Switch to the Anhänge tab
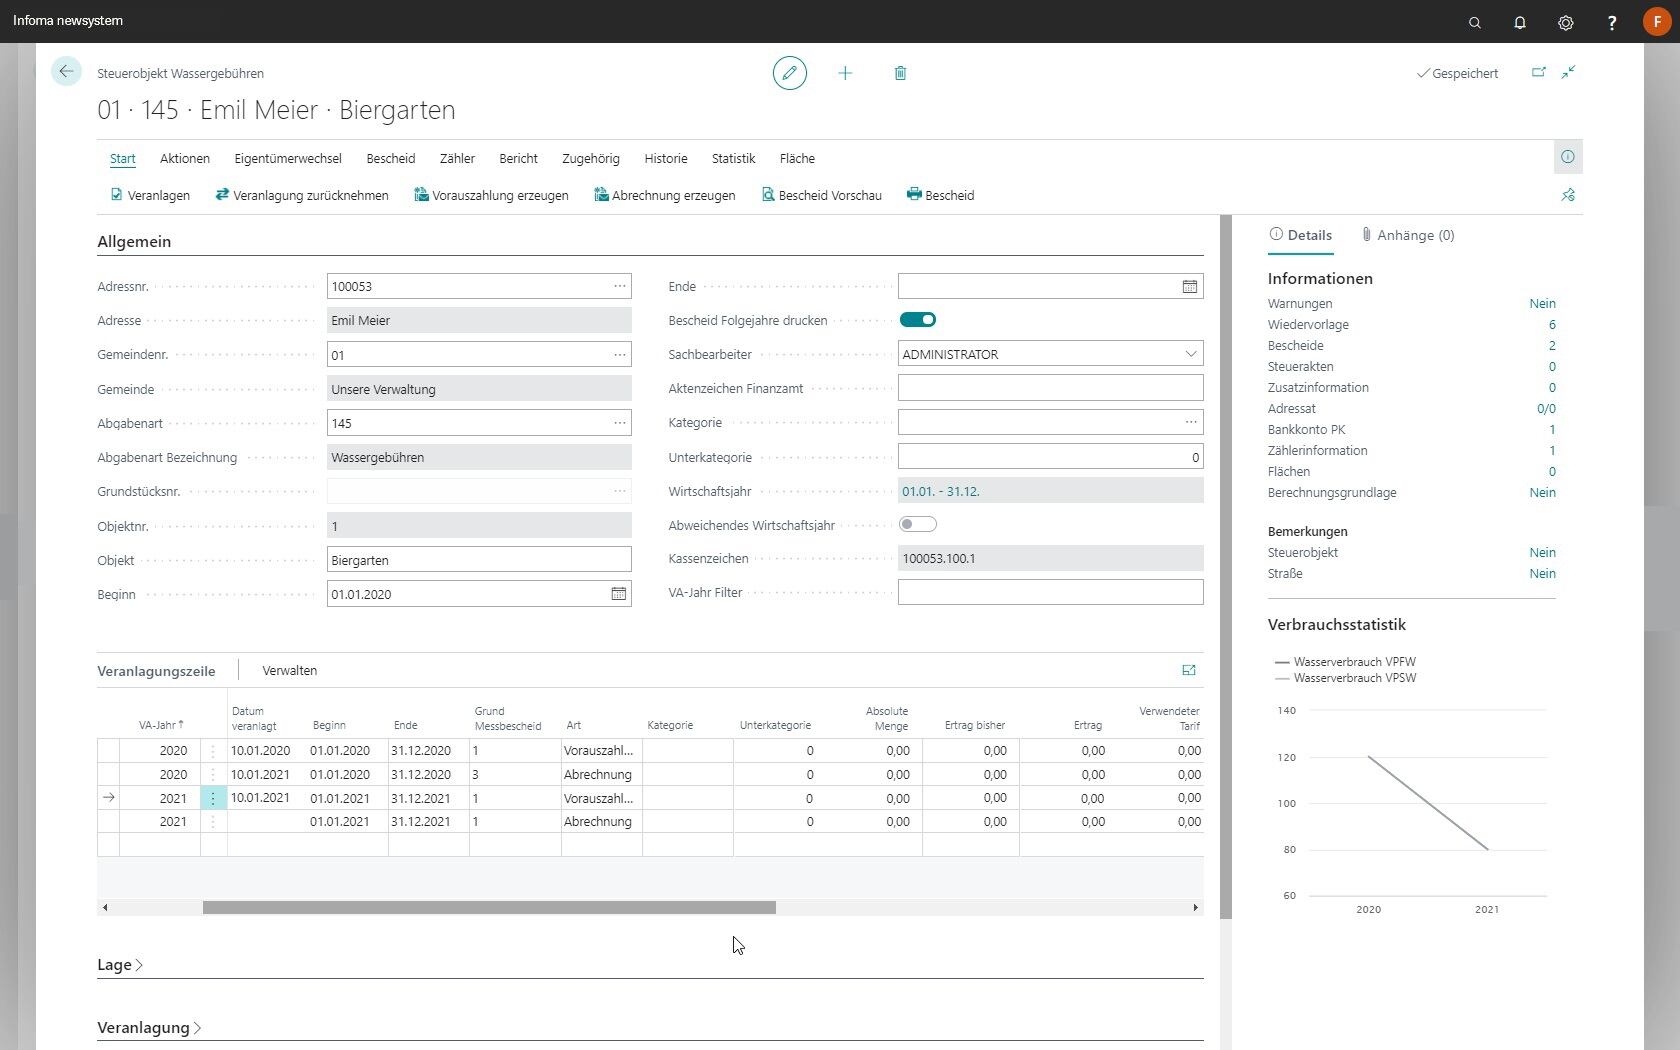Image resolution: width=1680 pixels, height=1050 pixels. (1407, 236)
